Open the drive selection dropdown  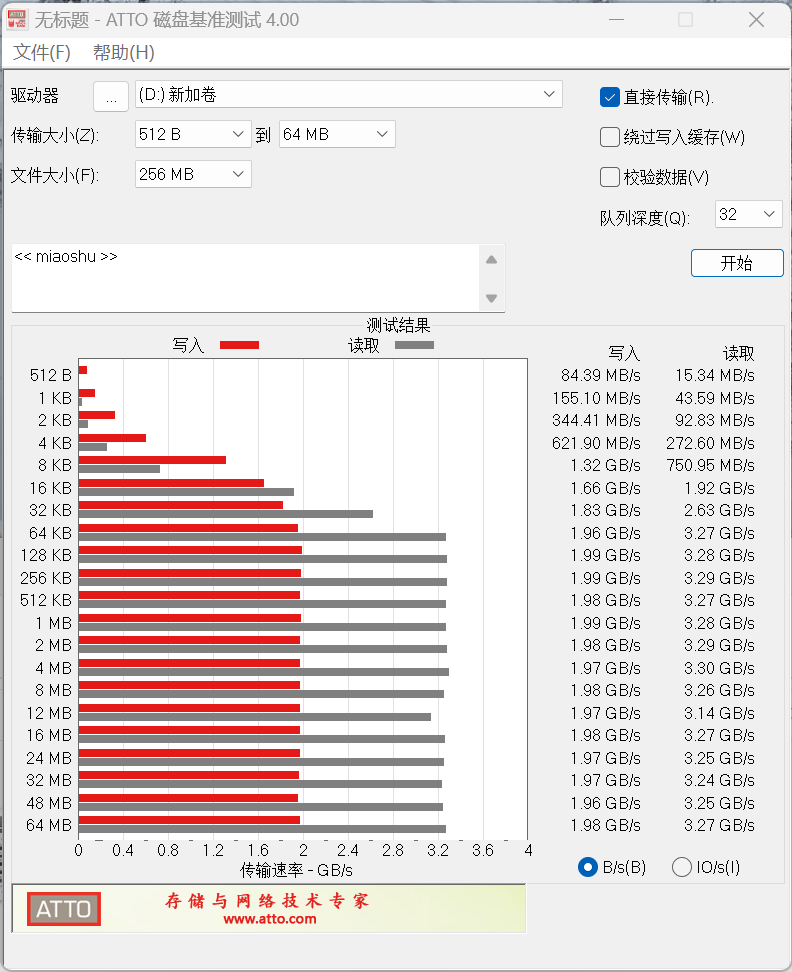click(x=549, y=95)
